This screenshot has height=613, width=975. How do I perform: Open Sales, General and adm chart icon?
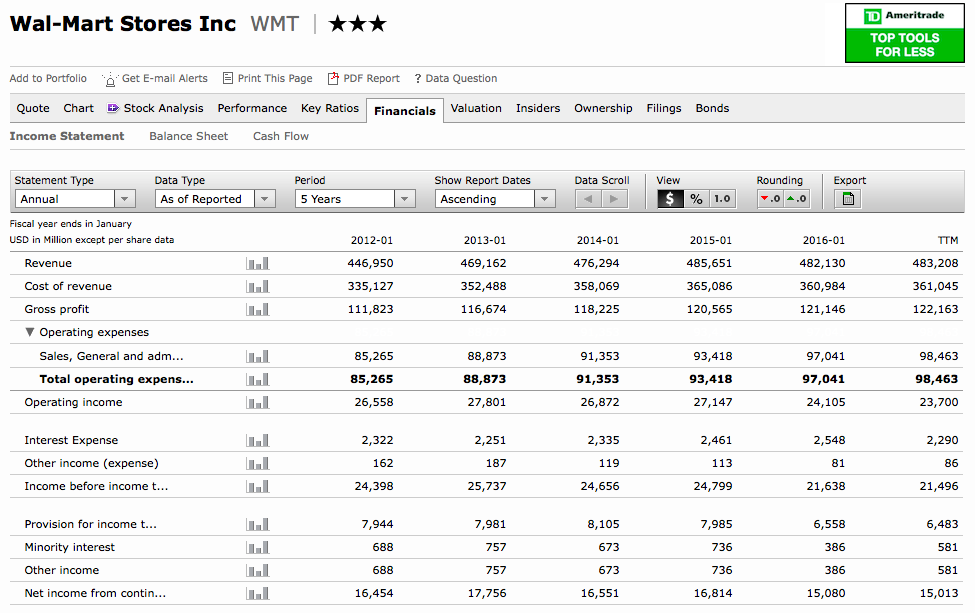coord(257,357)
